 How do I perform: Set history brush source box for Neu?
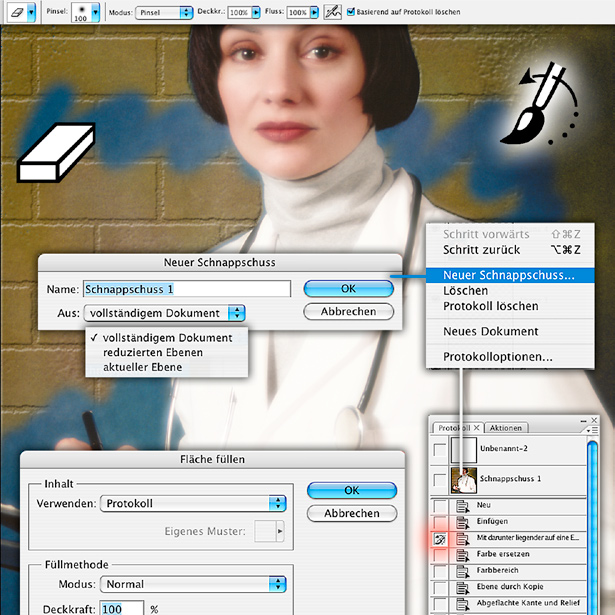click(x=440, y=506)
